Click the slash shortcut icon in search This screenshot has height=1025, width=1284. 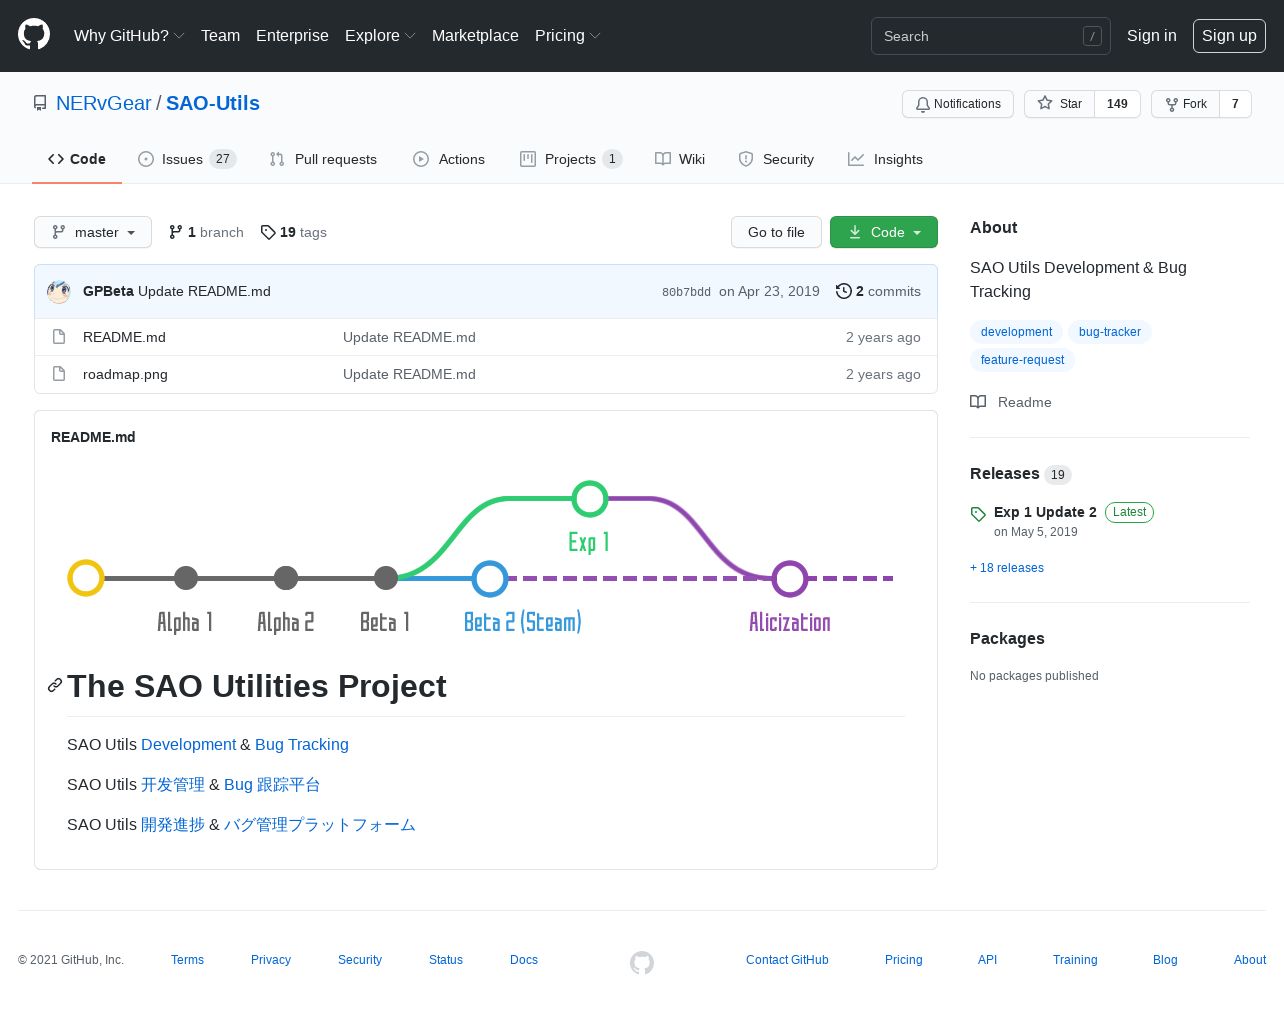(1092, 36)
